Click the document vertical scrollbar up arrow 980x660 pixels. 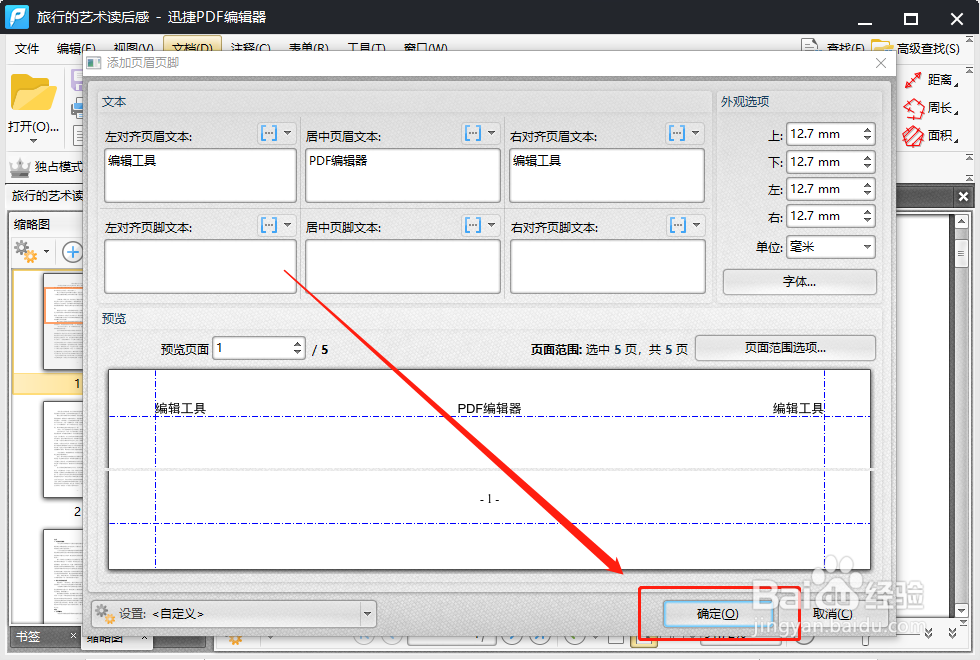961,222
